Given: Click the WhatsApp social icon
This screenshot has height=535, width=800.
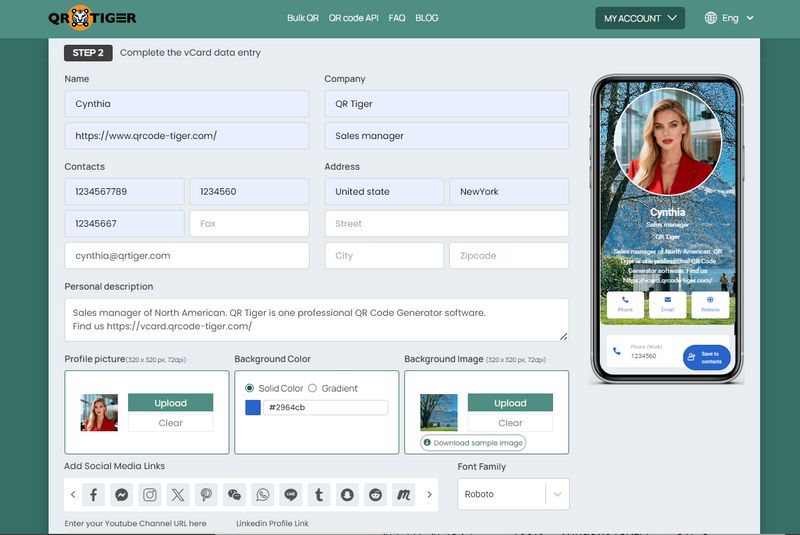Looking at the screenshot, I should [x=262, y=494].
